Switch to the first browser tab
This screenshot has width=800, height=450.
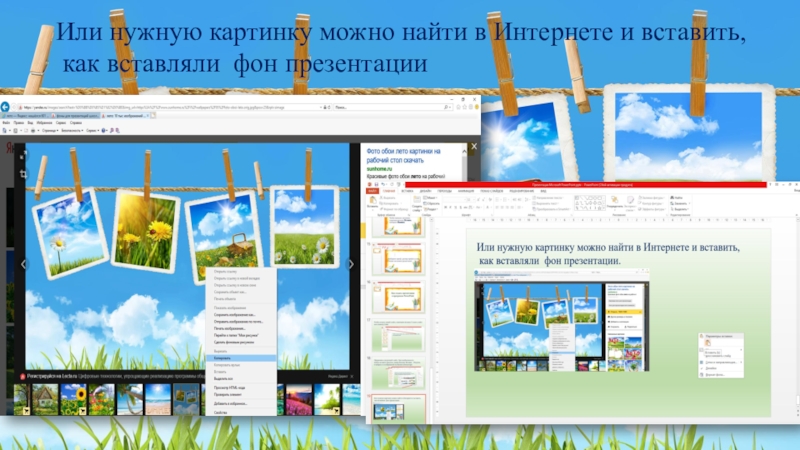pos(24,116)
